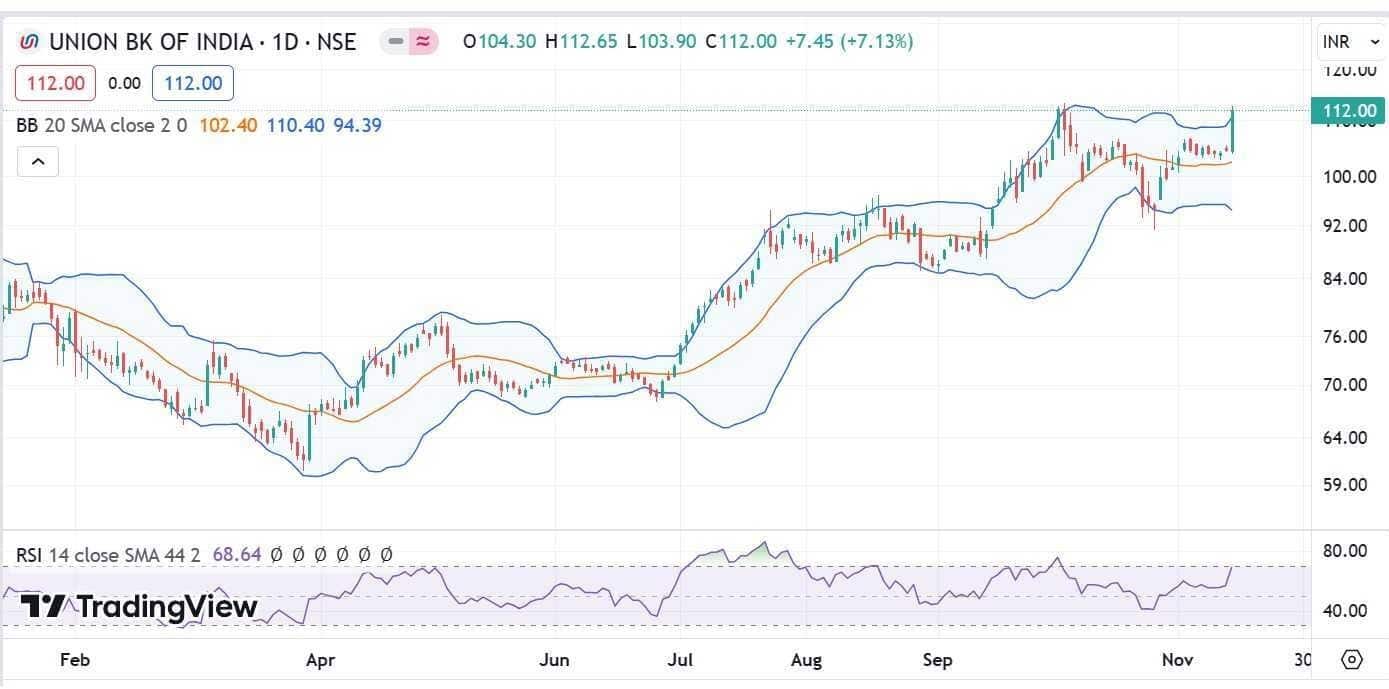Select the BB 20 SMA indicator legend

tap(100, 125)
